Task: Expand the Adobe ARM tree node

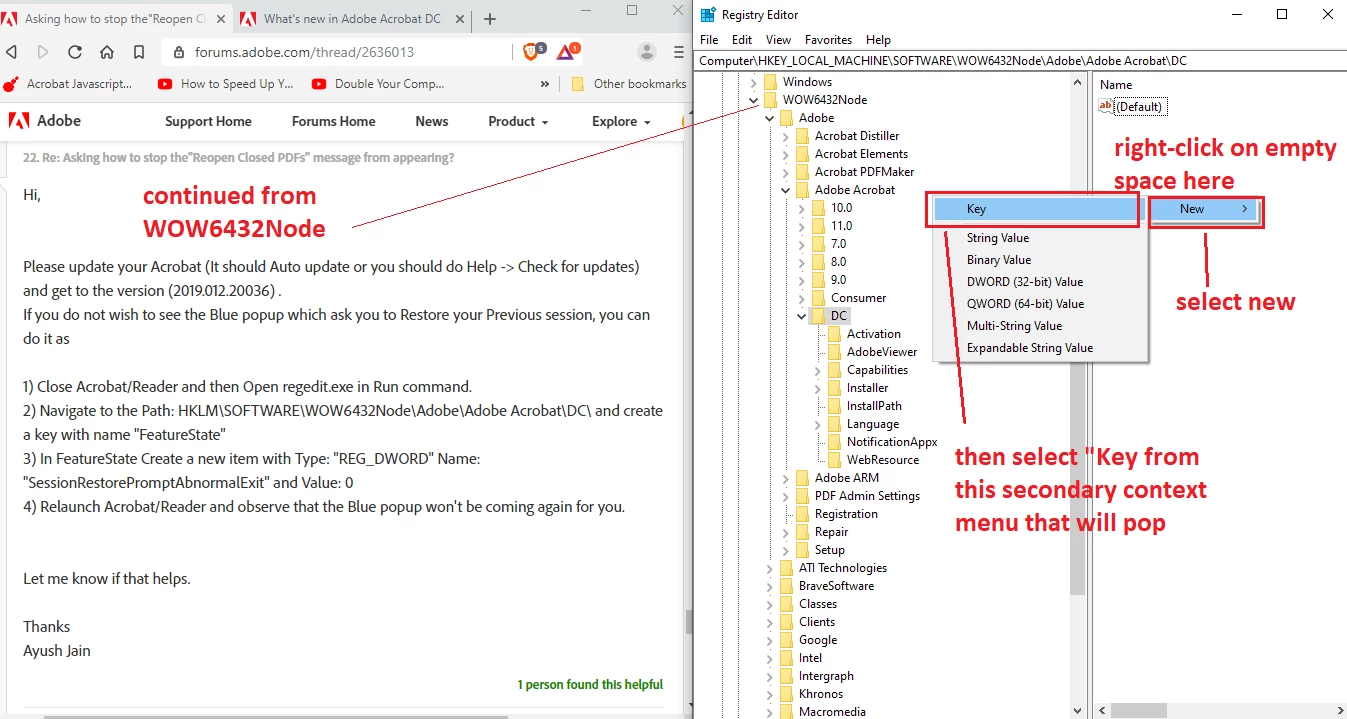Action: 785,478
